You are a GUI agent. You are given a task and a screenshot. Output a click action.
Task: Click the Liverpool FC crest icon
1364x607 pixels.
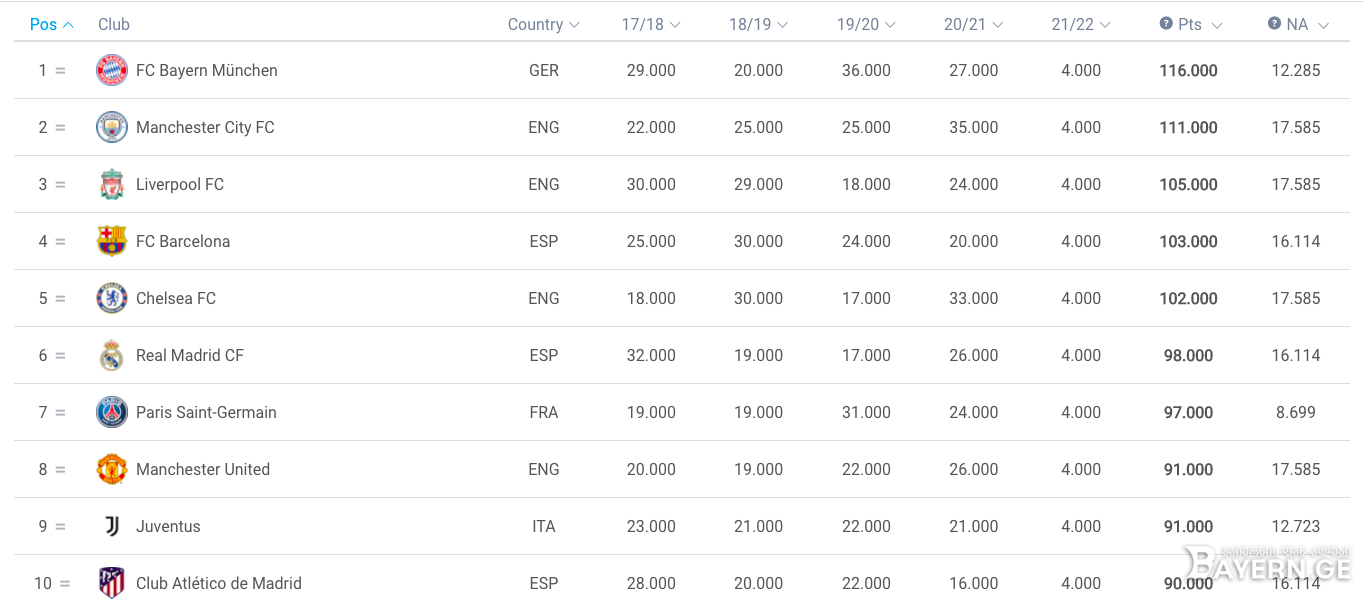[x=112, y=184]
